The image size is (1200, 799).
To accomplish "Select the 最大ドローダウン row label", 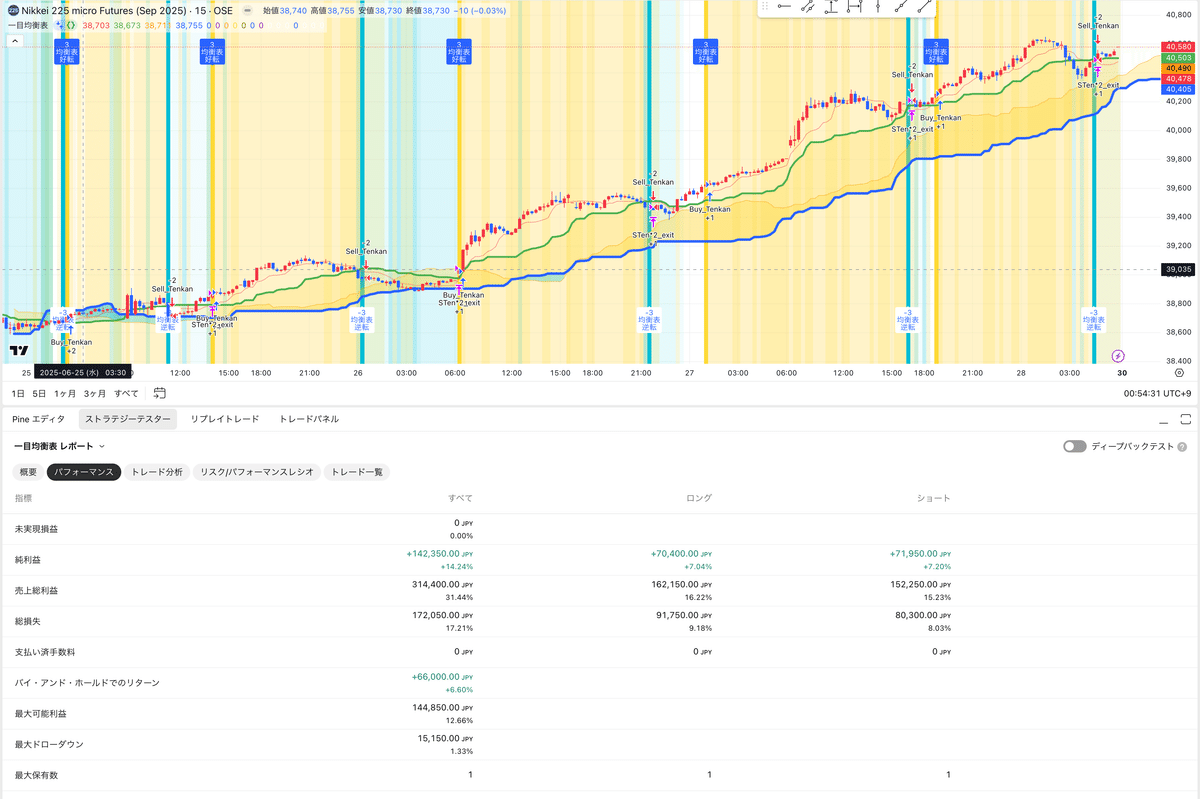I will point(48,745).
